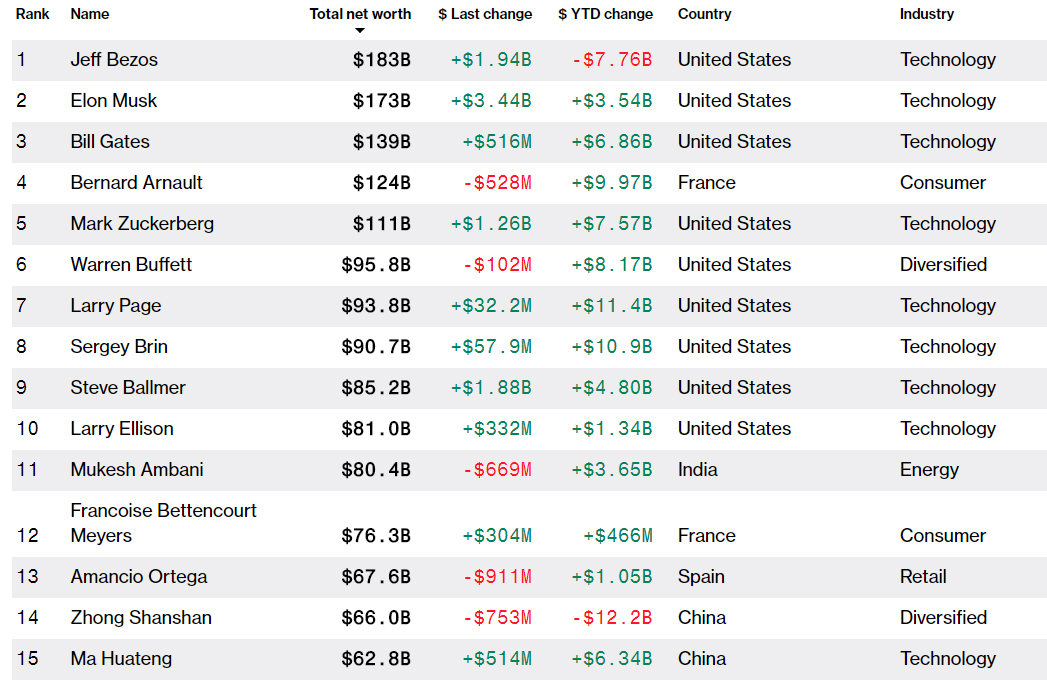Open Elon Musk profile link
Screen dimensions: 1047x689
pyautogui.click(x=114, y=101)
